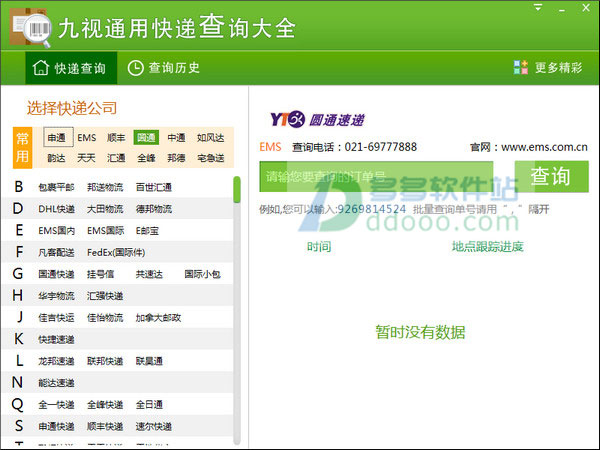The height and width of the screenshot is (450, 600).
Task: Select 申通快递 in row S
Action: [x=56, y=426]
